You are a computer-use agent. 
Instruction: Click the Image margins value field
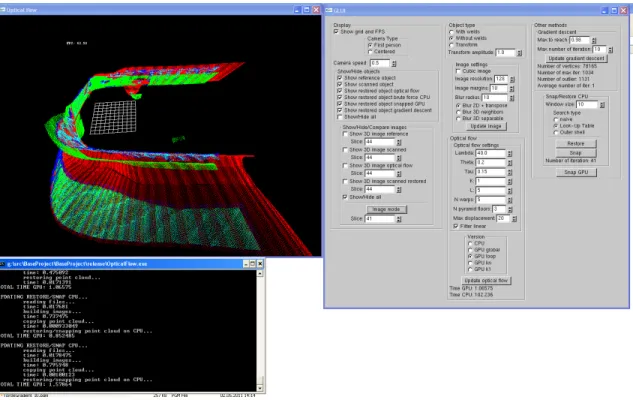click(x=499, y=88)
